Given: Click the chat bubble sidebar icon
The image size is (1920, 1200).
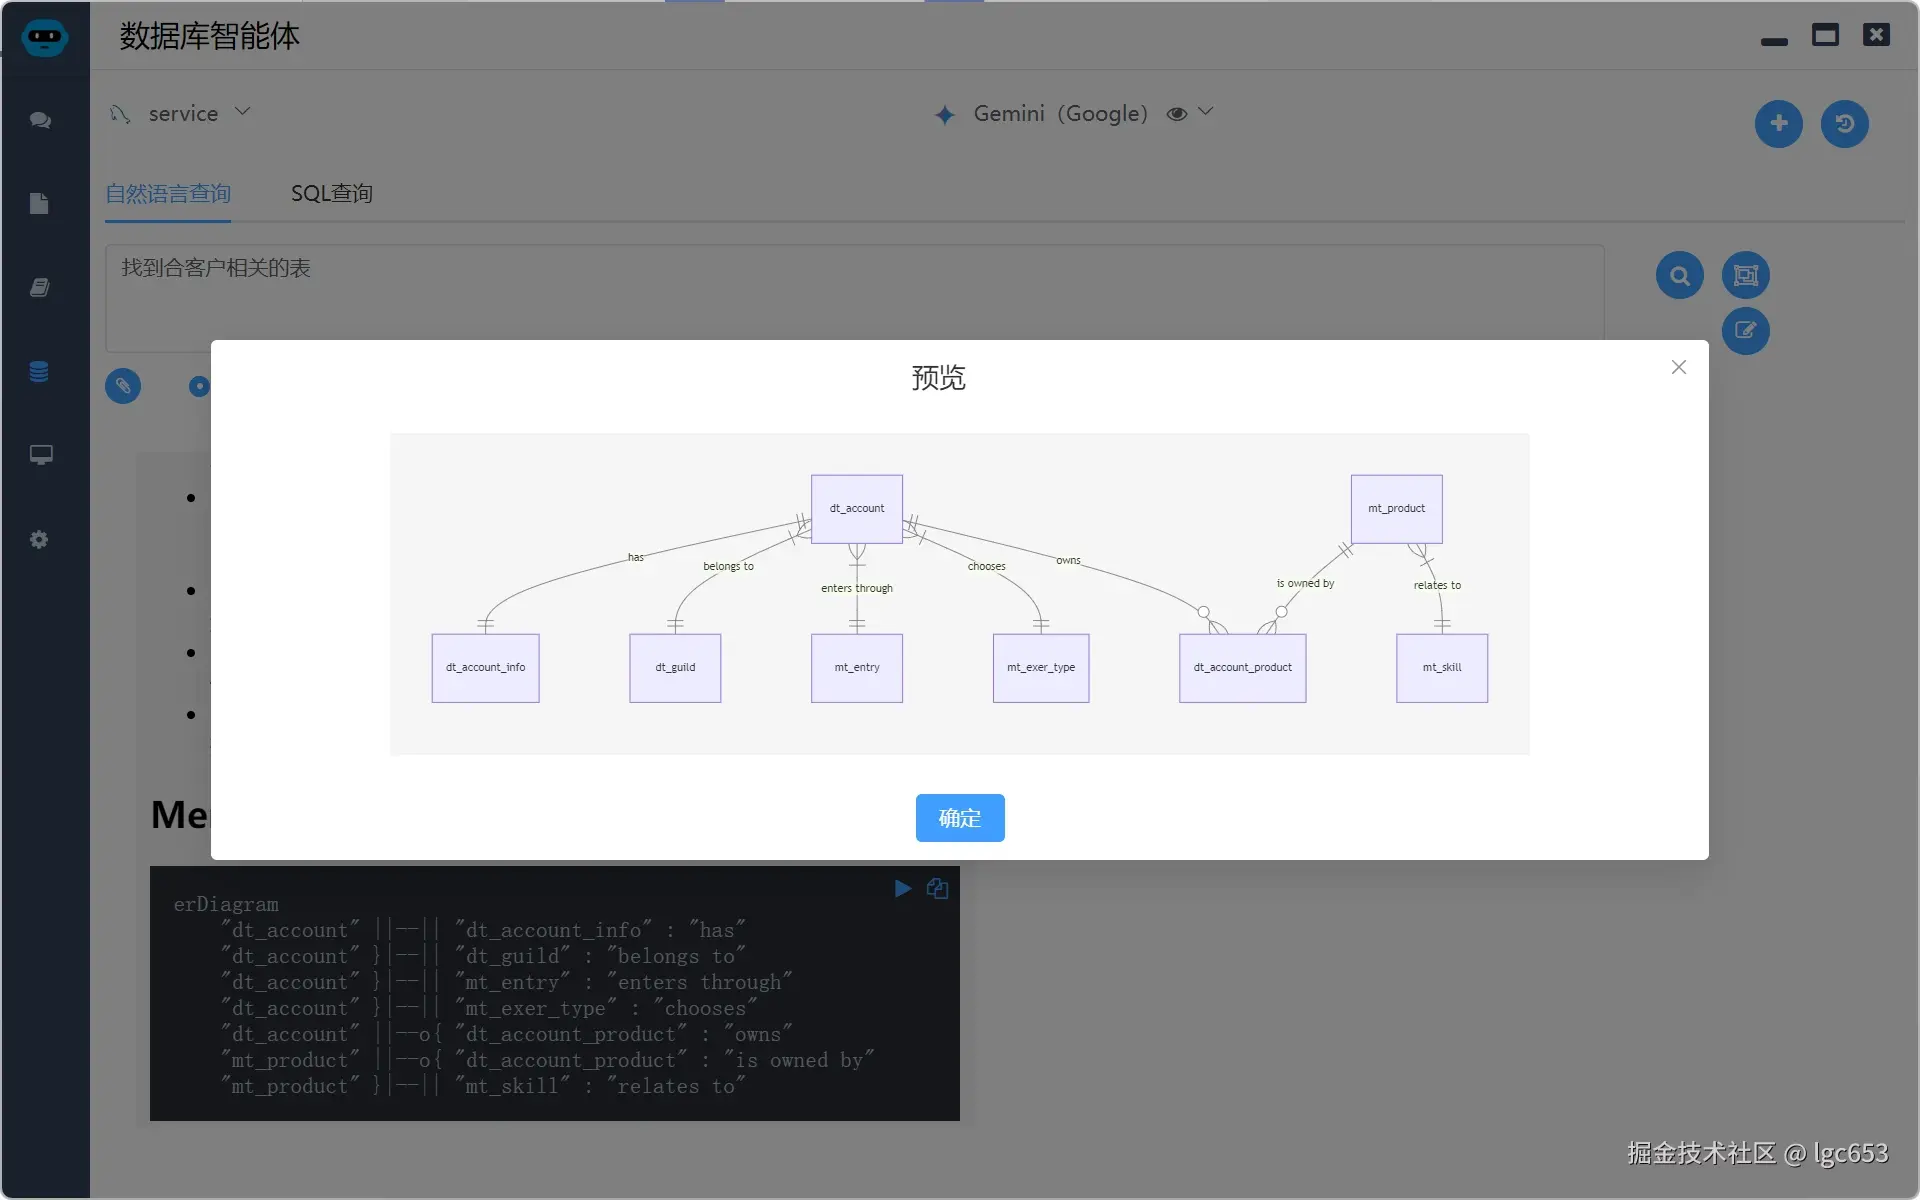Looking at the screenshot, I should (40, 120).
